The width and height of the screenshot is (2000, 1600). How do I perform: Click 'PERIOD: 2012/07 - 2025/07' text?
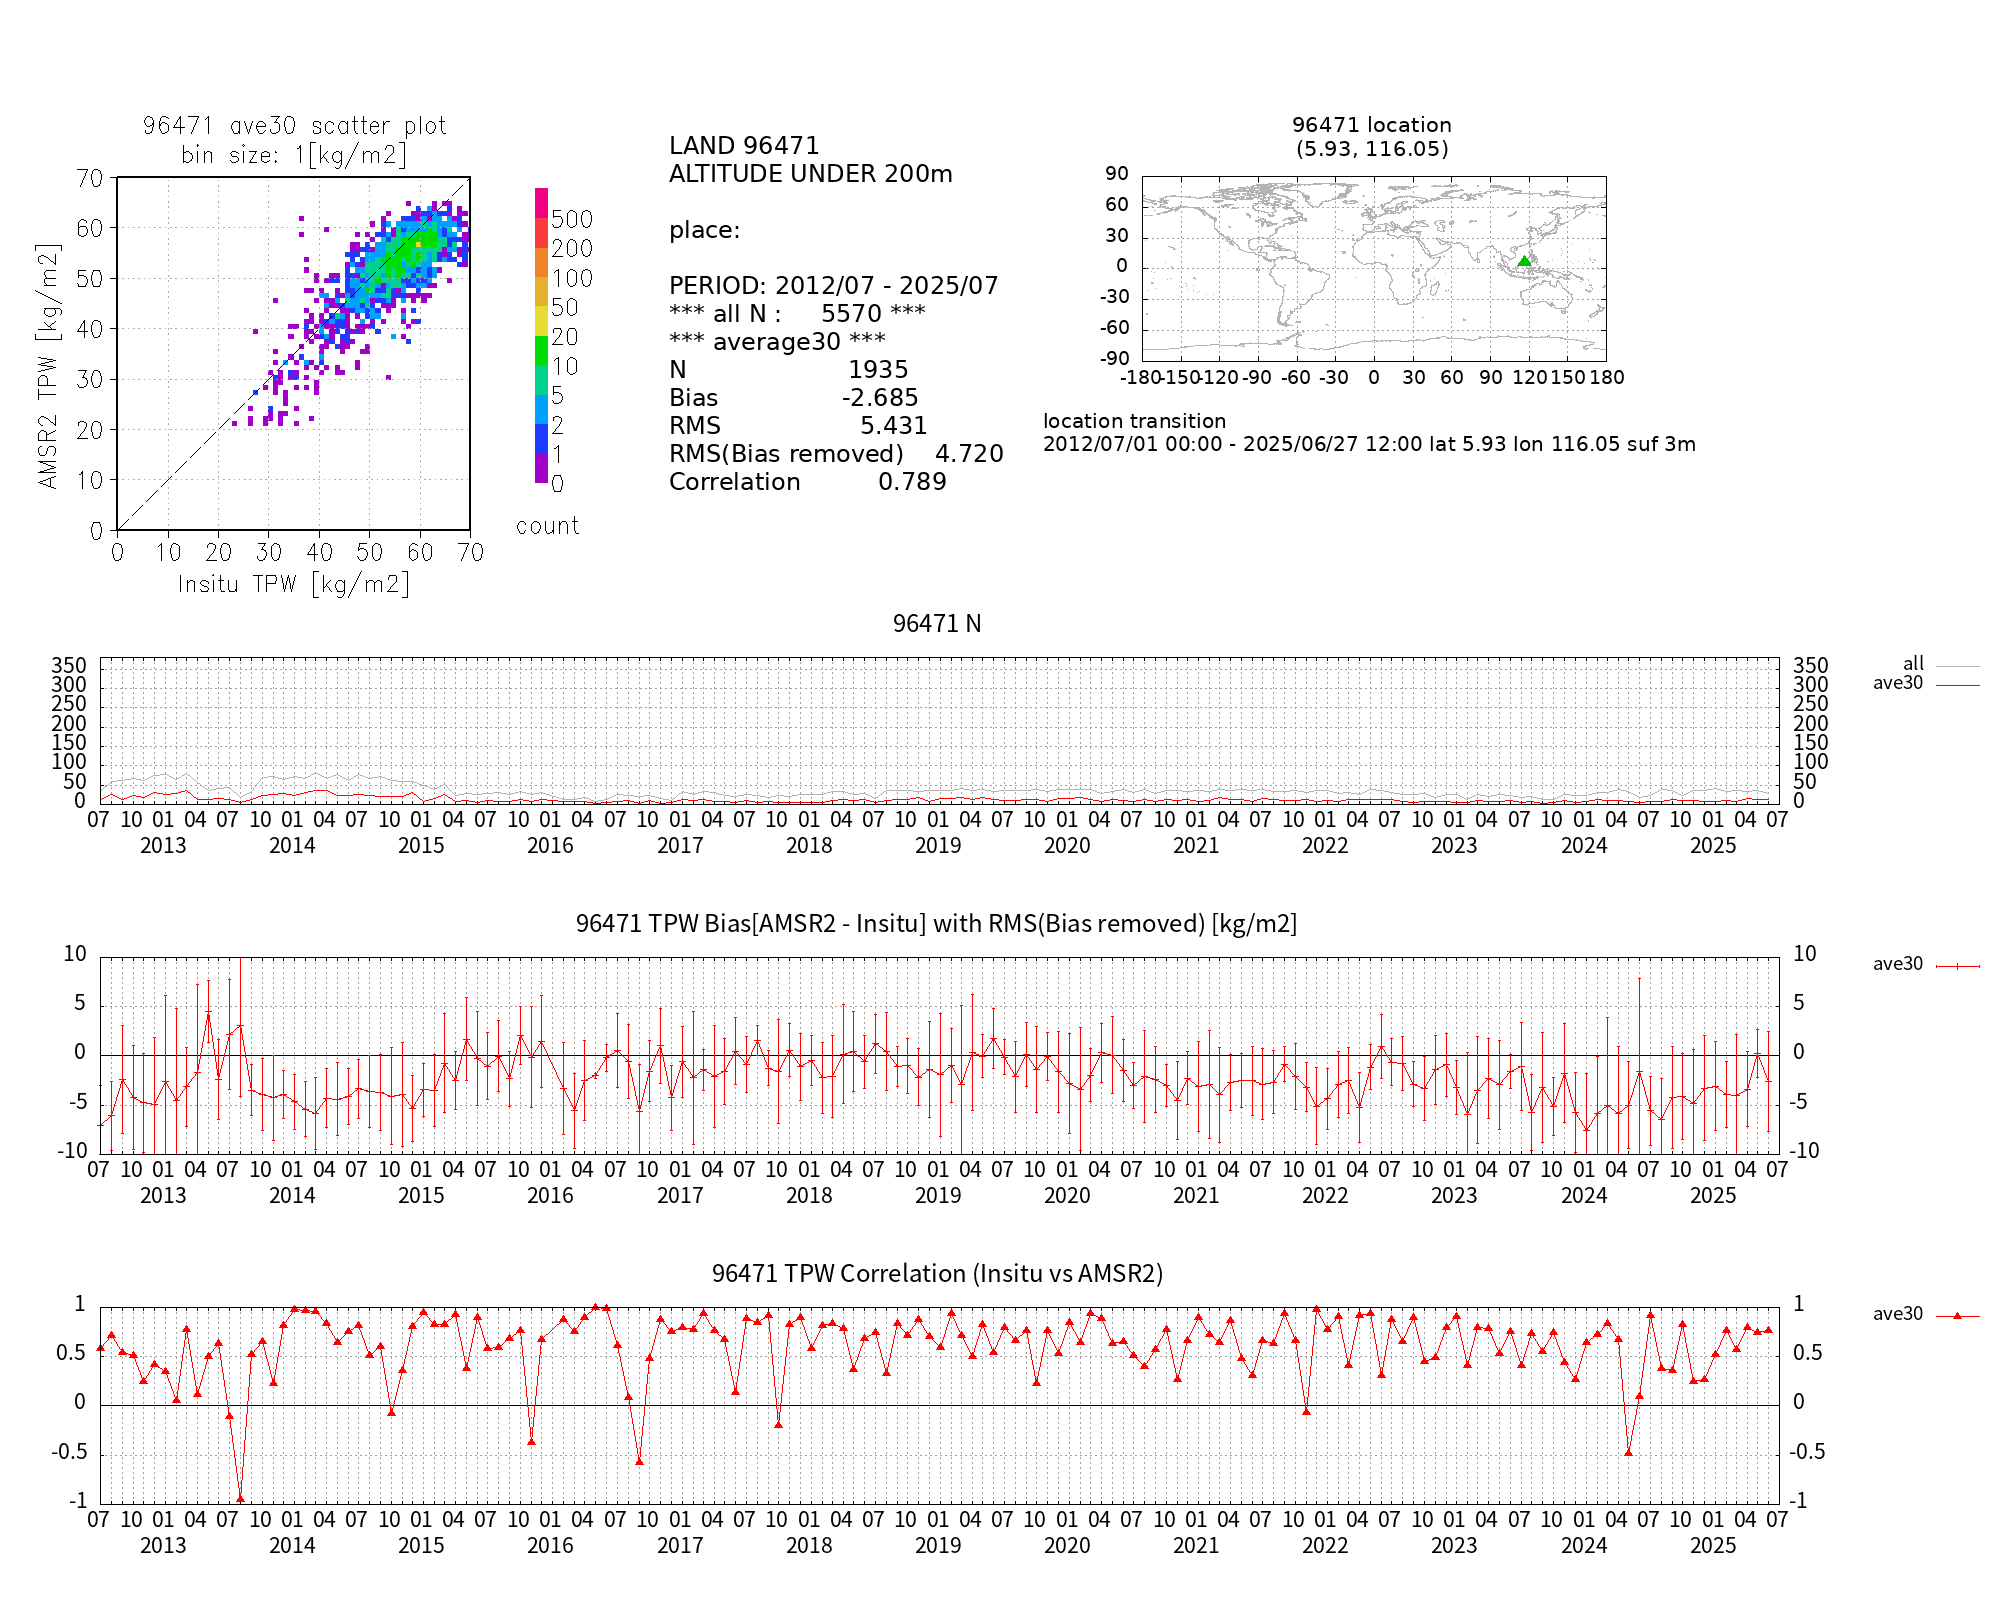[834, 286]
